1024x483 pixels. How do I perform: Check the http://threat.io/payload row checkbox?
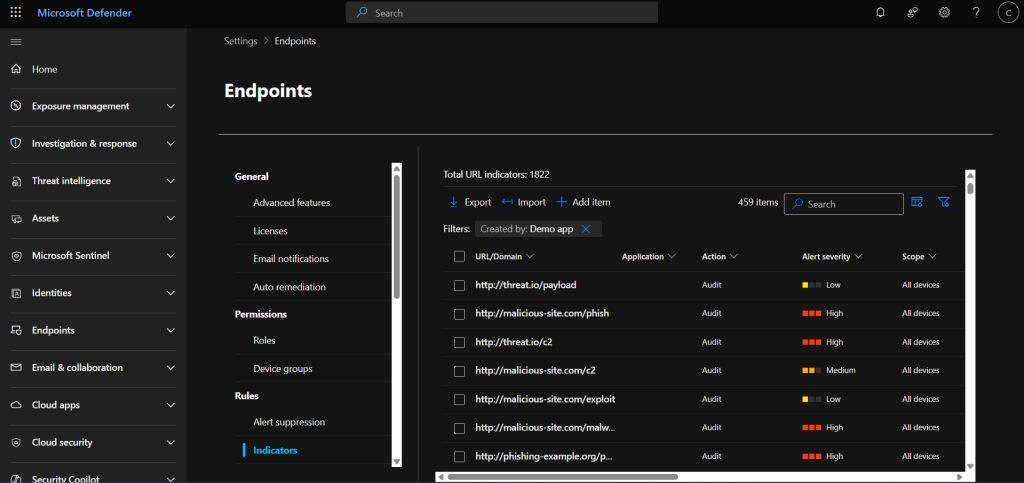[x=459, y=285]
